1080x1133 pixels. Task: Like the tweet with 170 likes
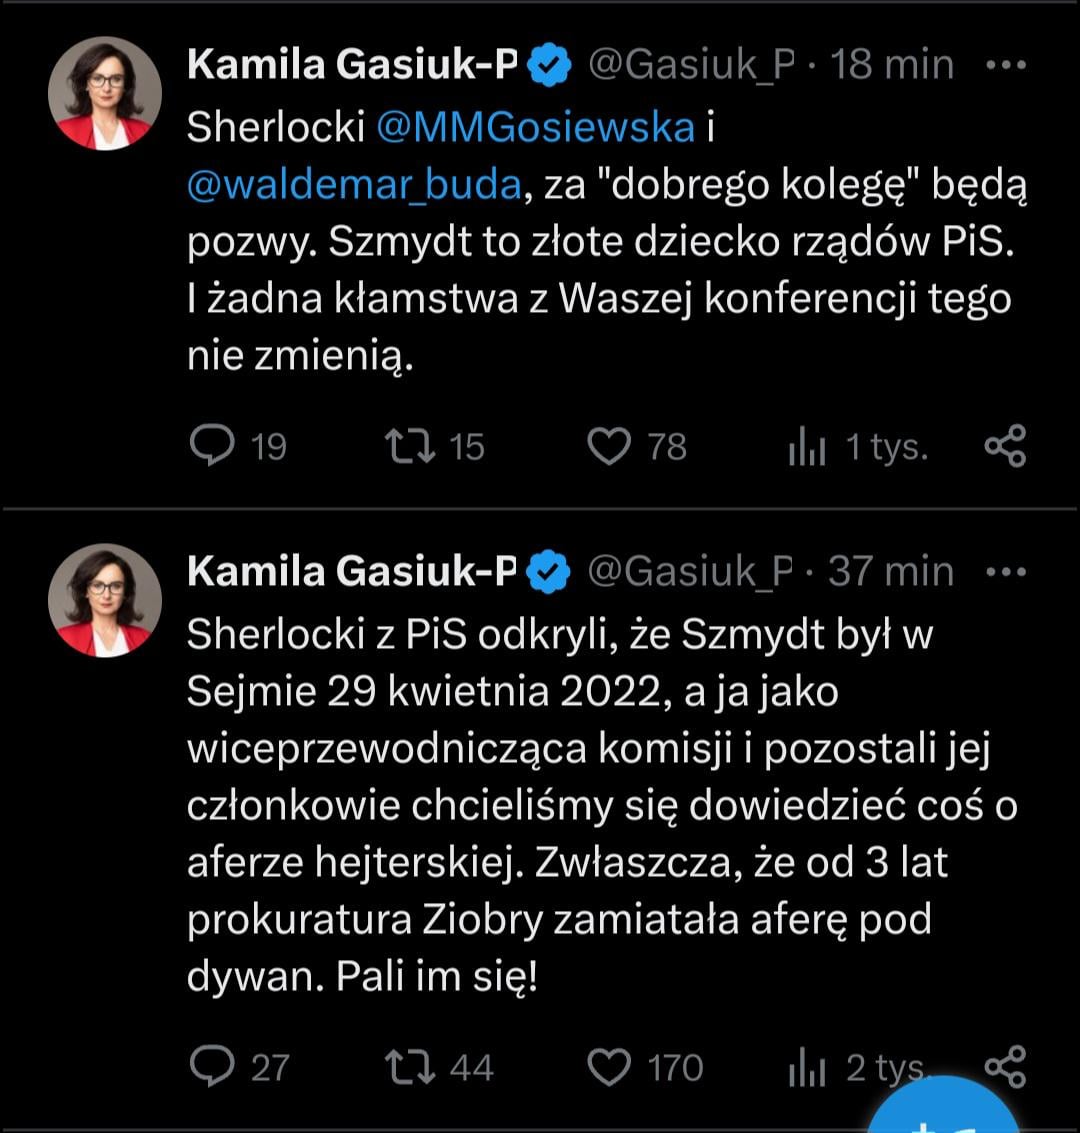609,1067
